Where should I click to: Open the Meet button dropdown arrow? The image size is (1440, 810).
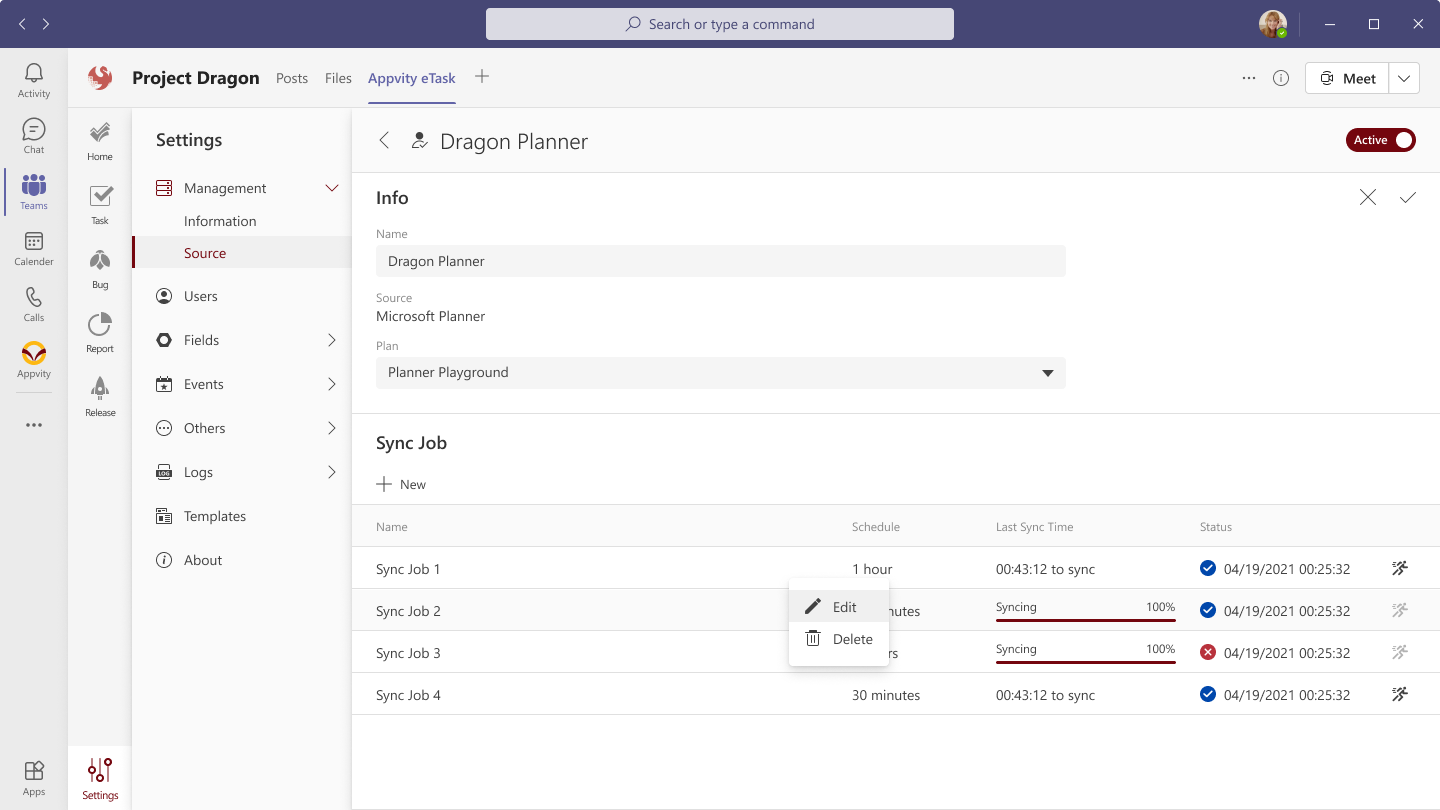click(1404, 78)
